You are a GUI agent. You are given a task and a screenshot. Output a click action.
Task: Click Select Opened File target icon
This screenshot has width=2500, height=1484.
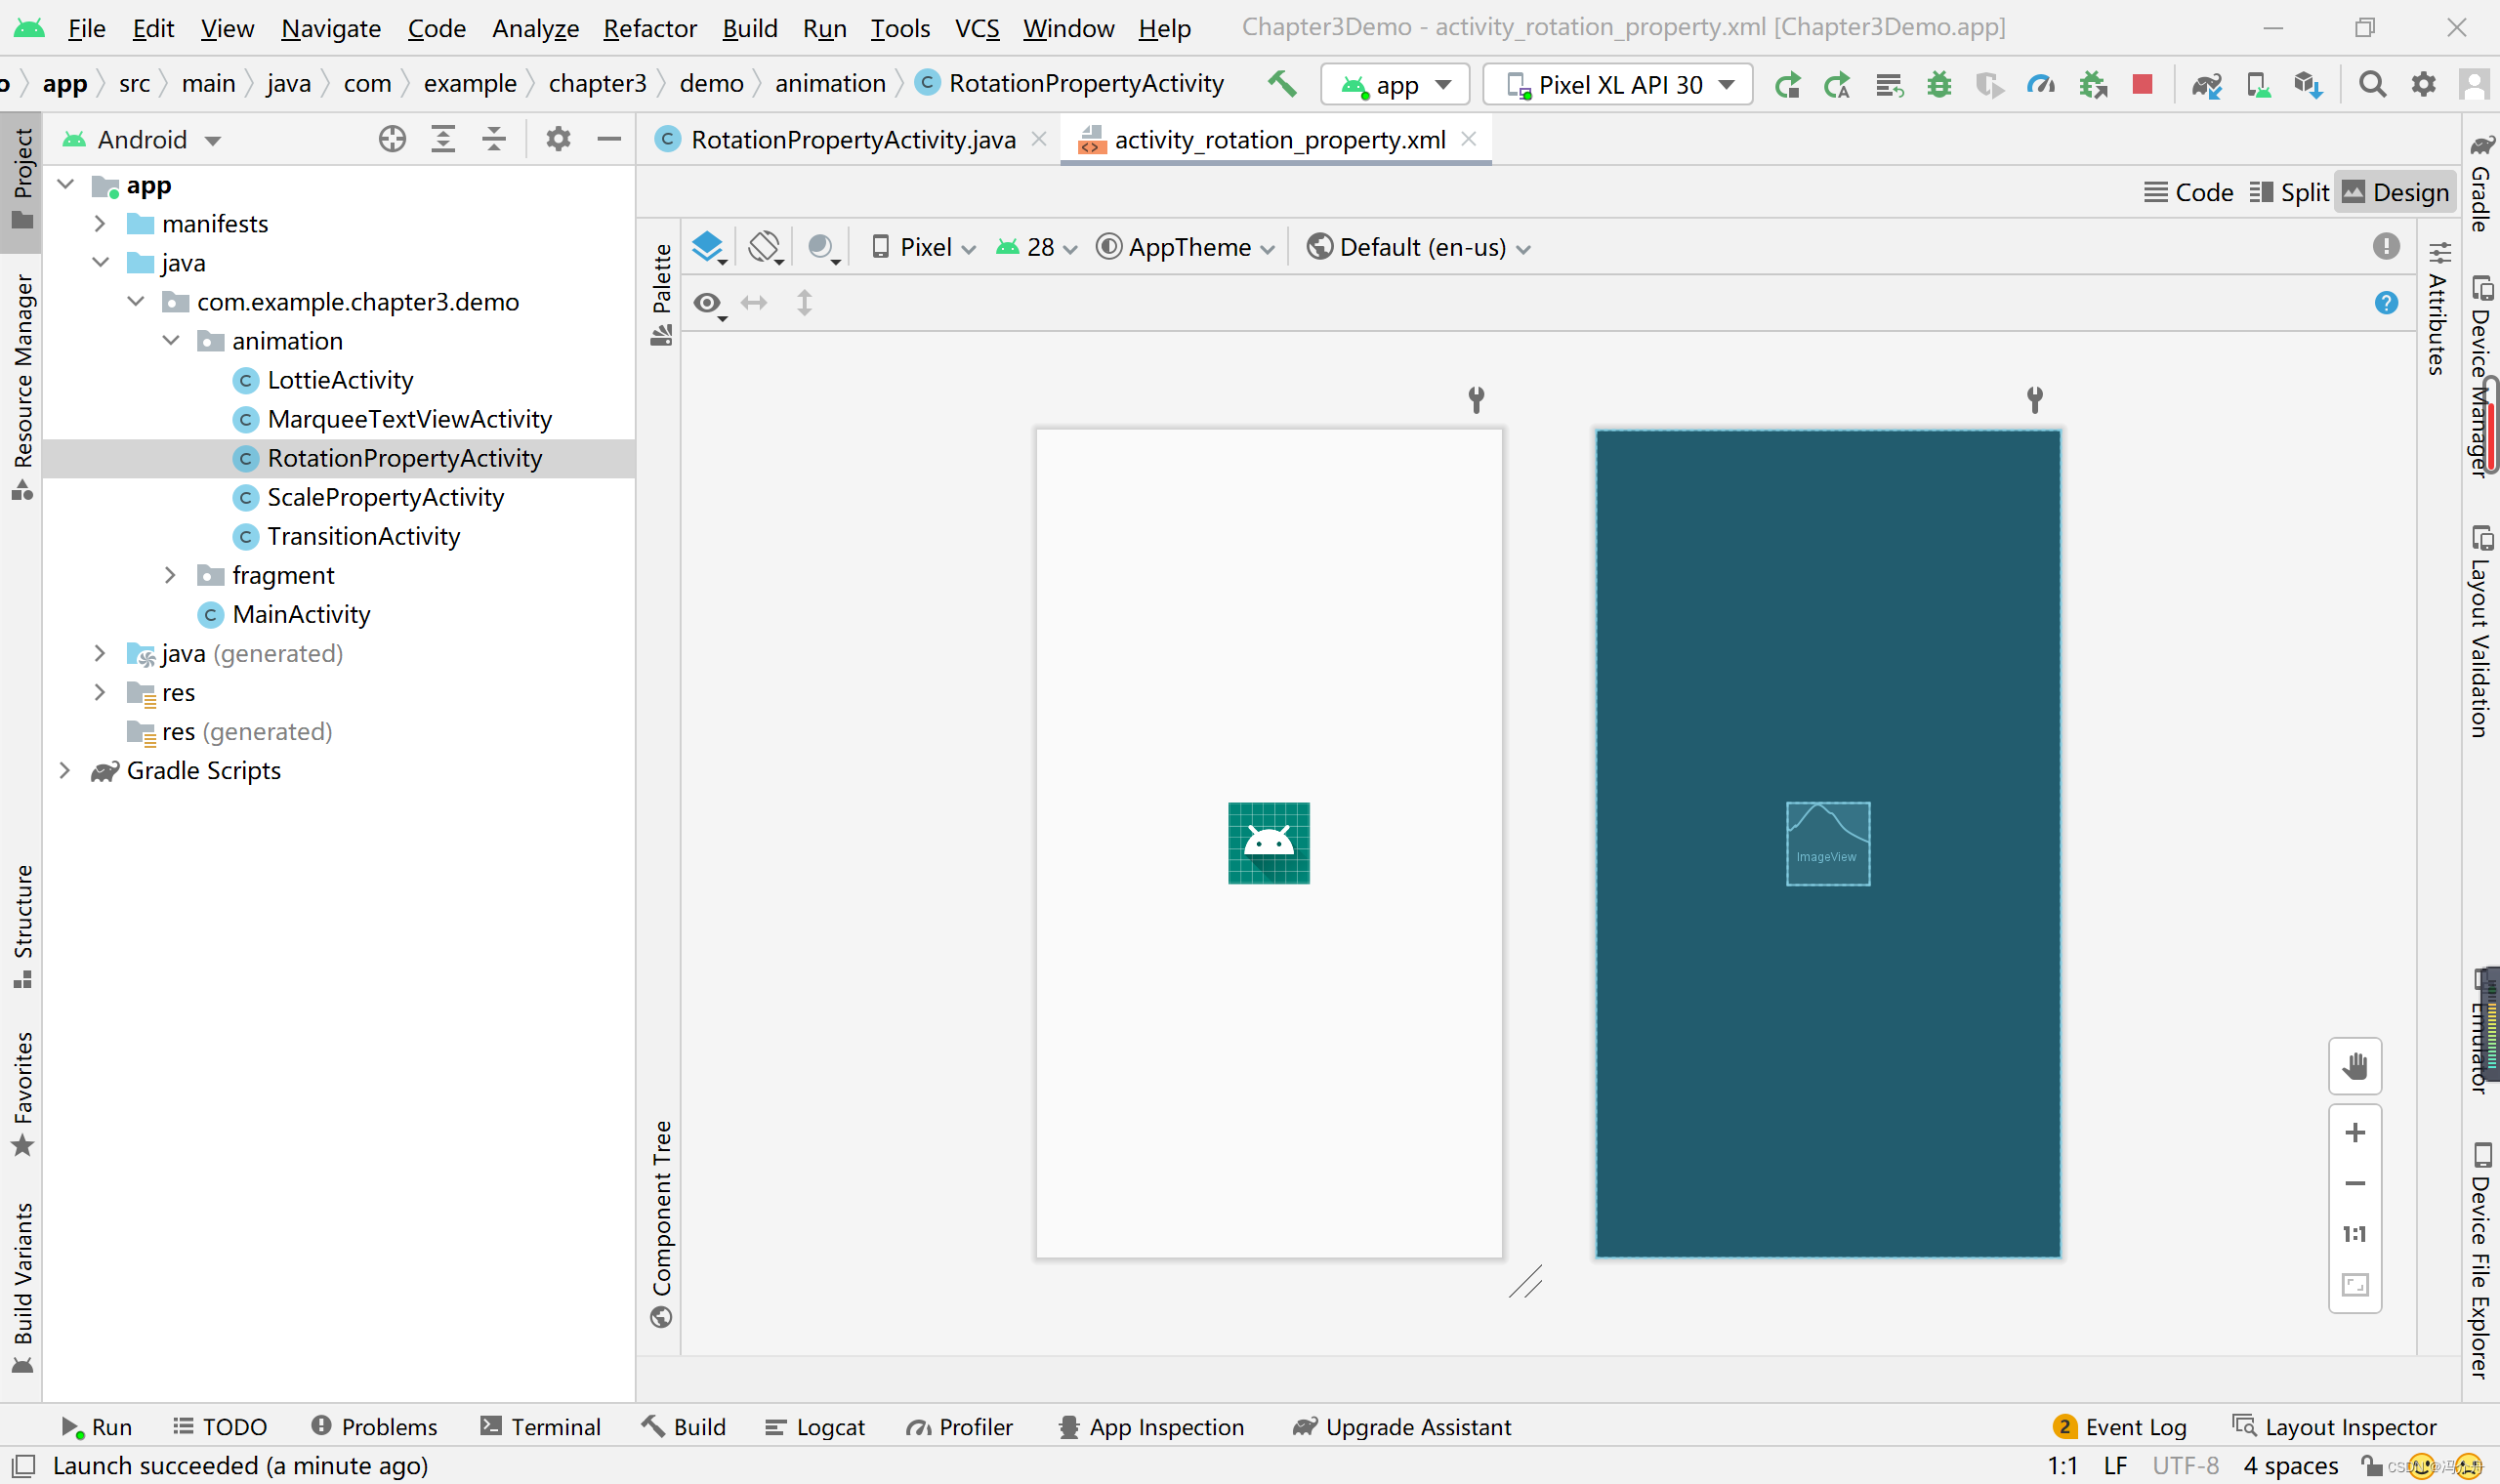392,140
